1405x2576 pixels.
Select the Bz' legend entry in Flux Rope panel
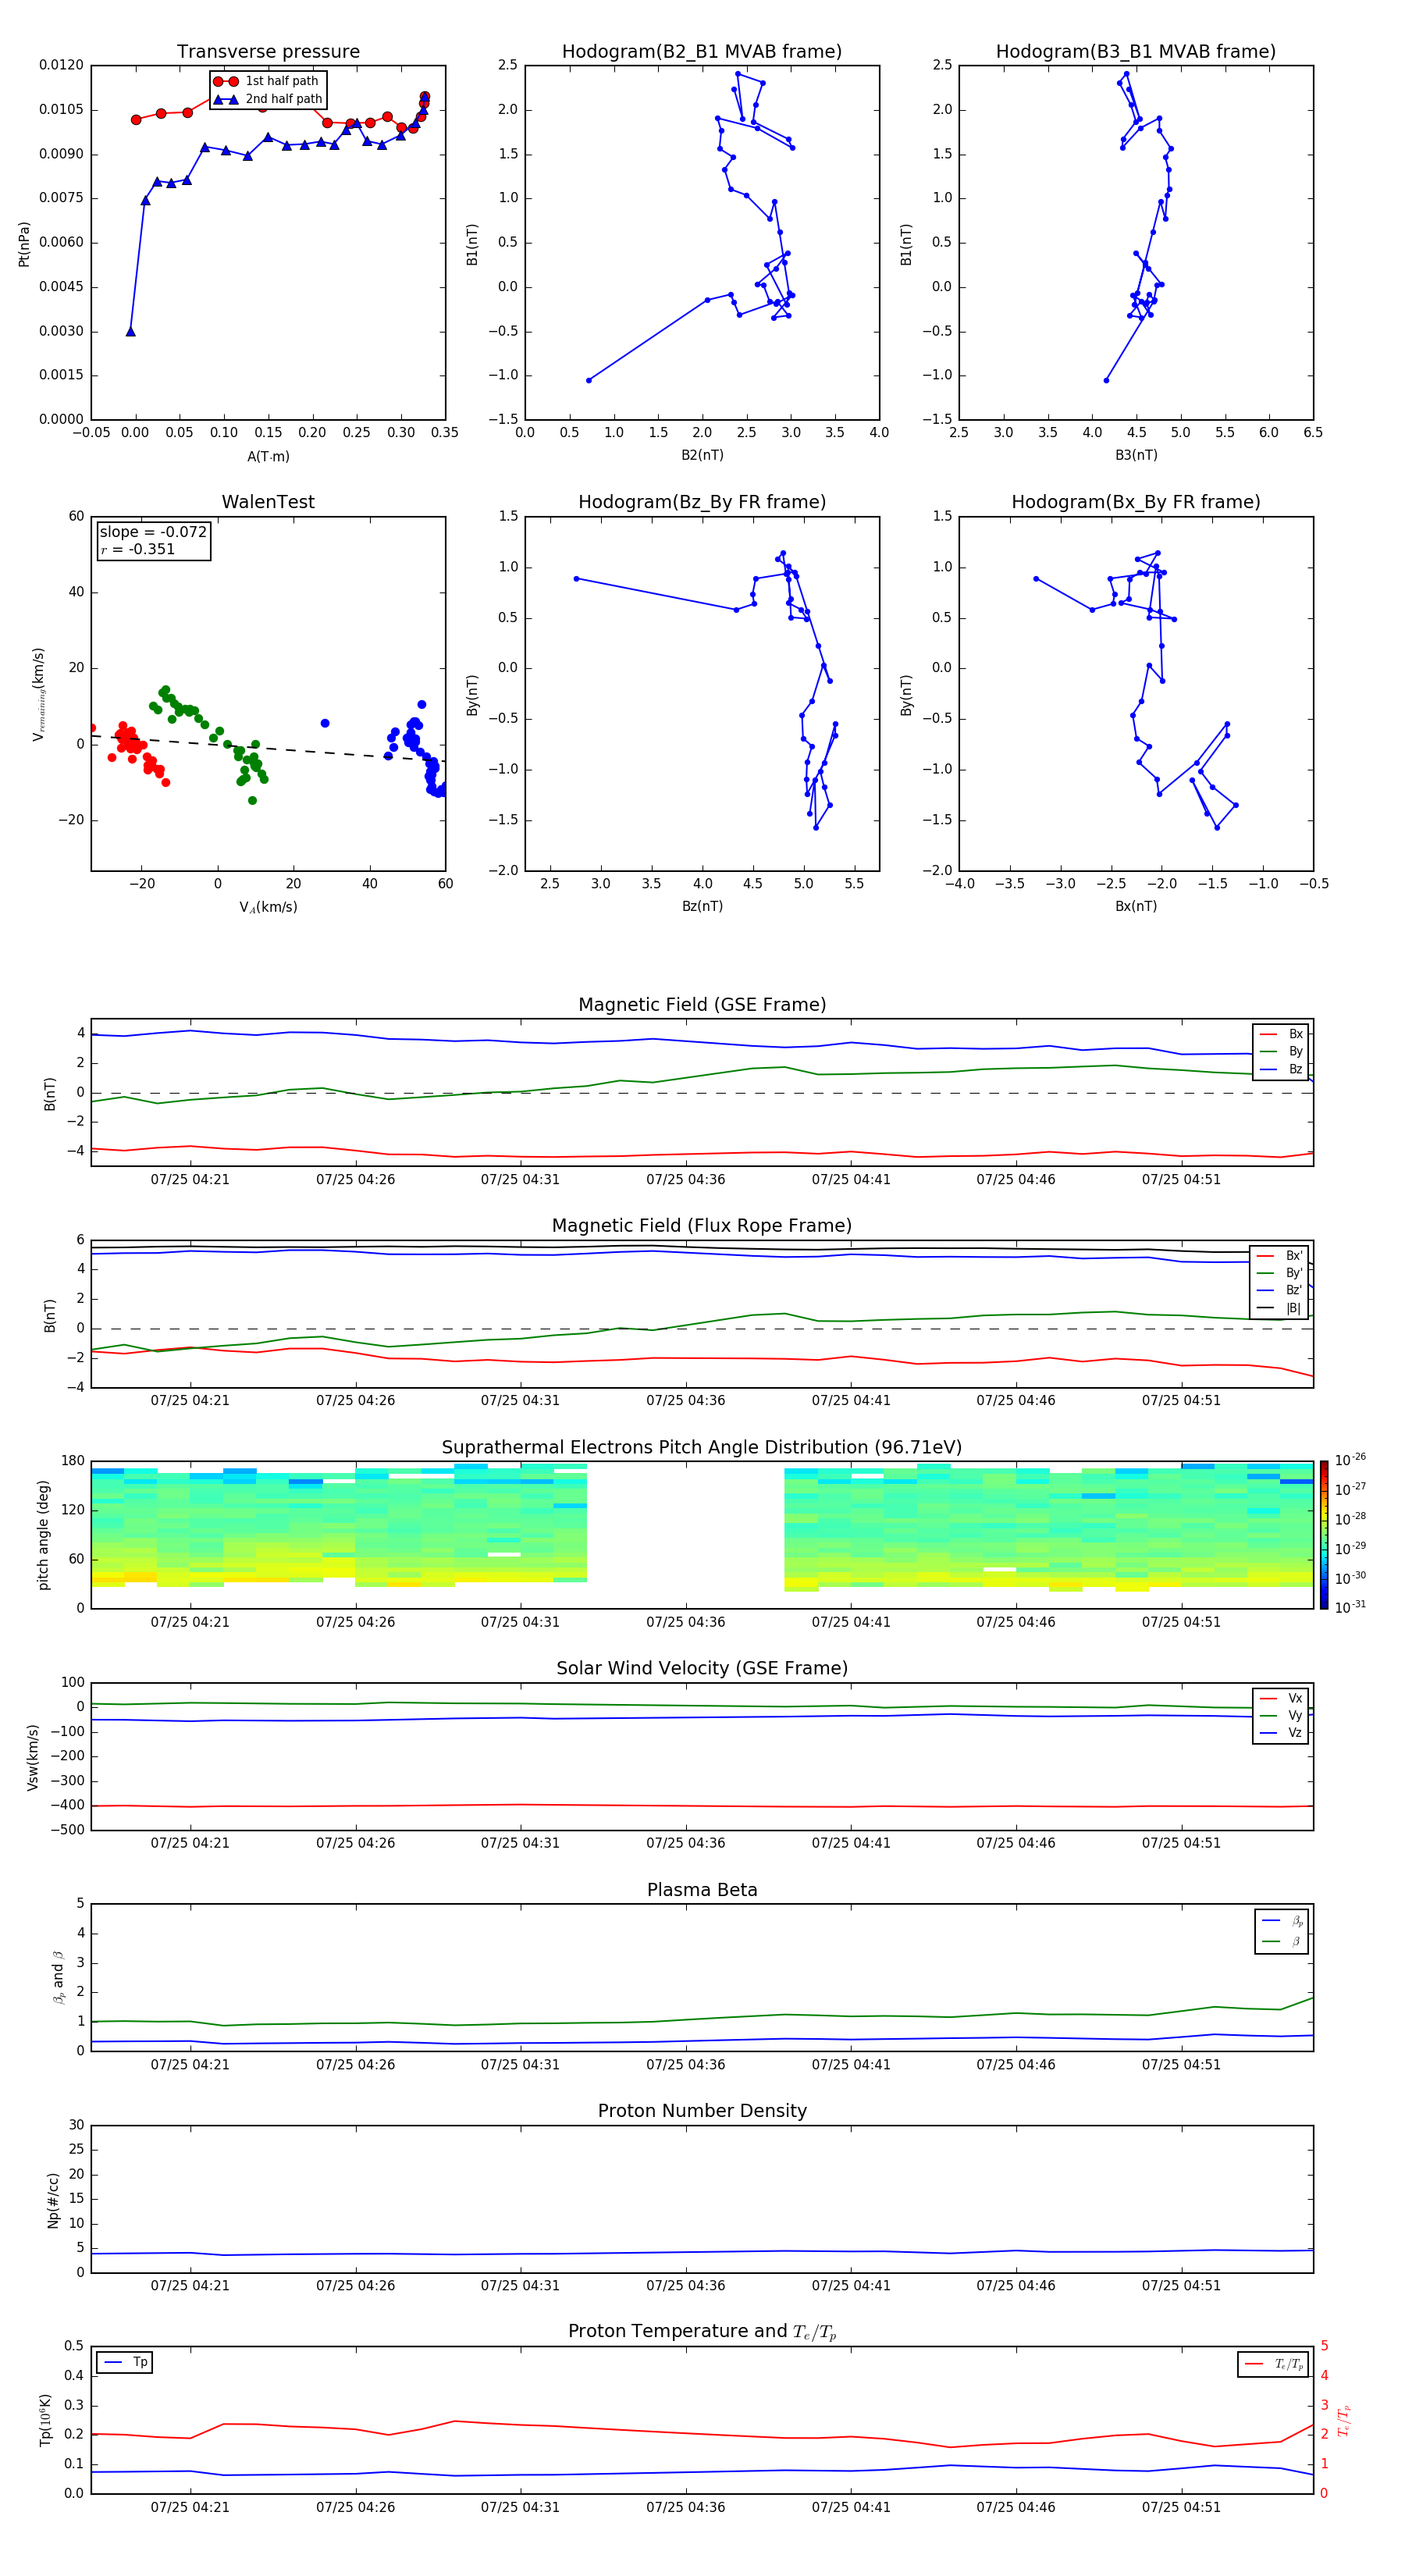tap(1280, 1291)
